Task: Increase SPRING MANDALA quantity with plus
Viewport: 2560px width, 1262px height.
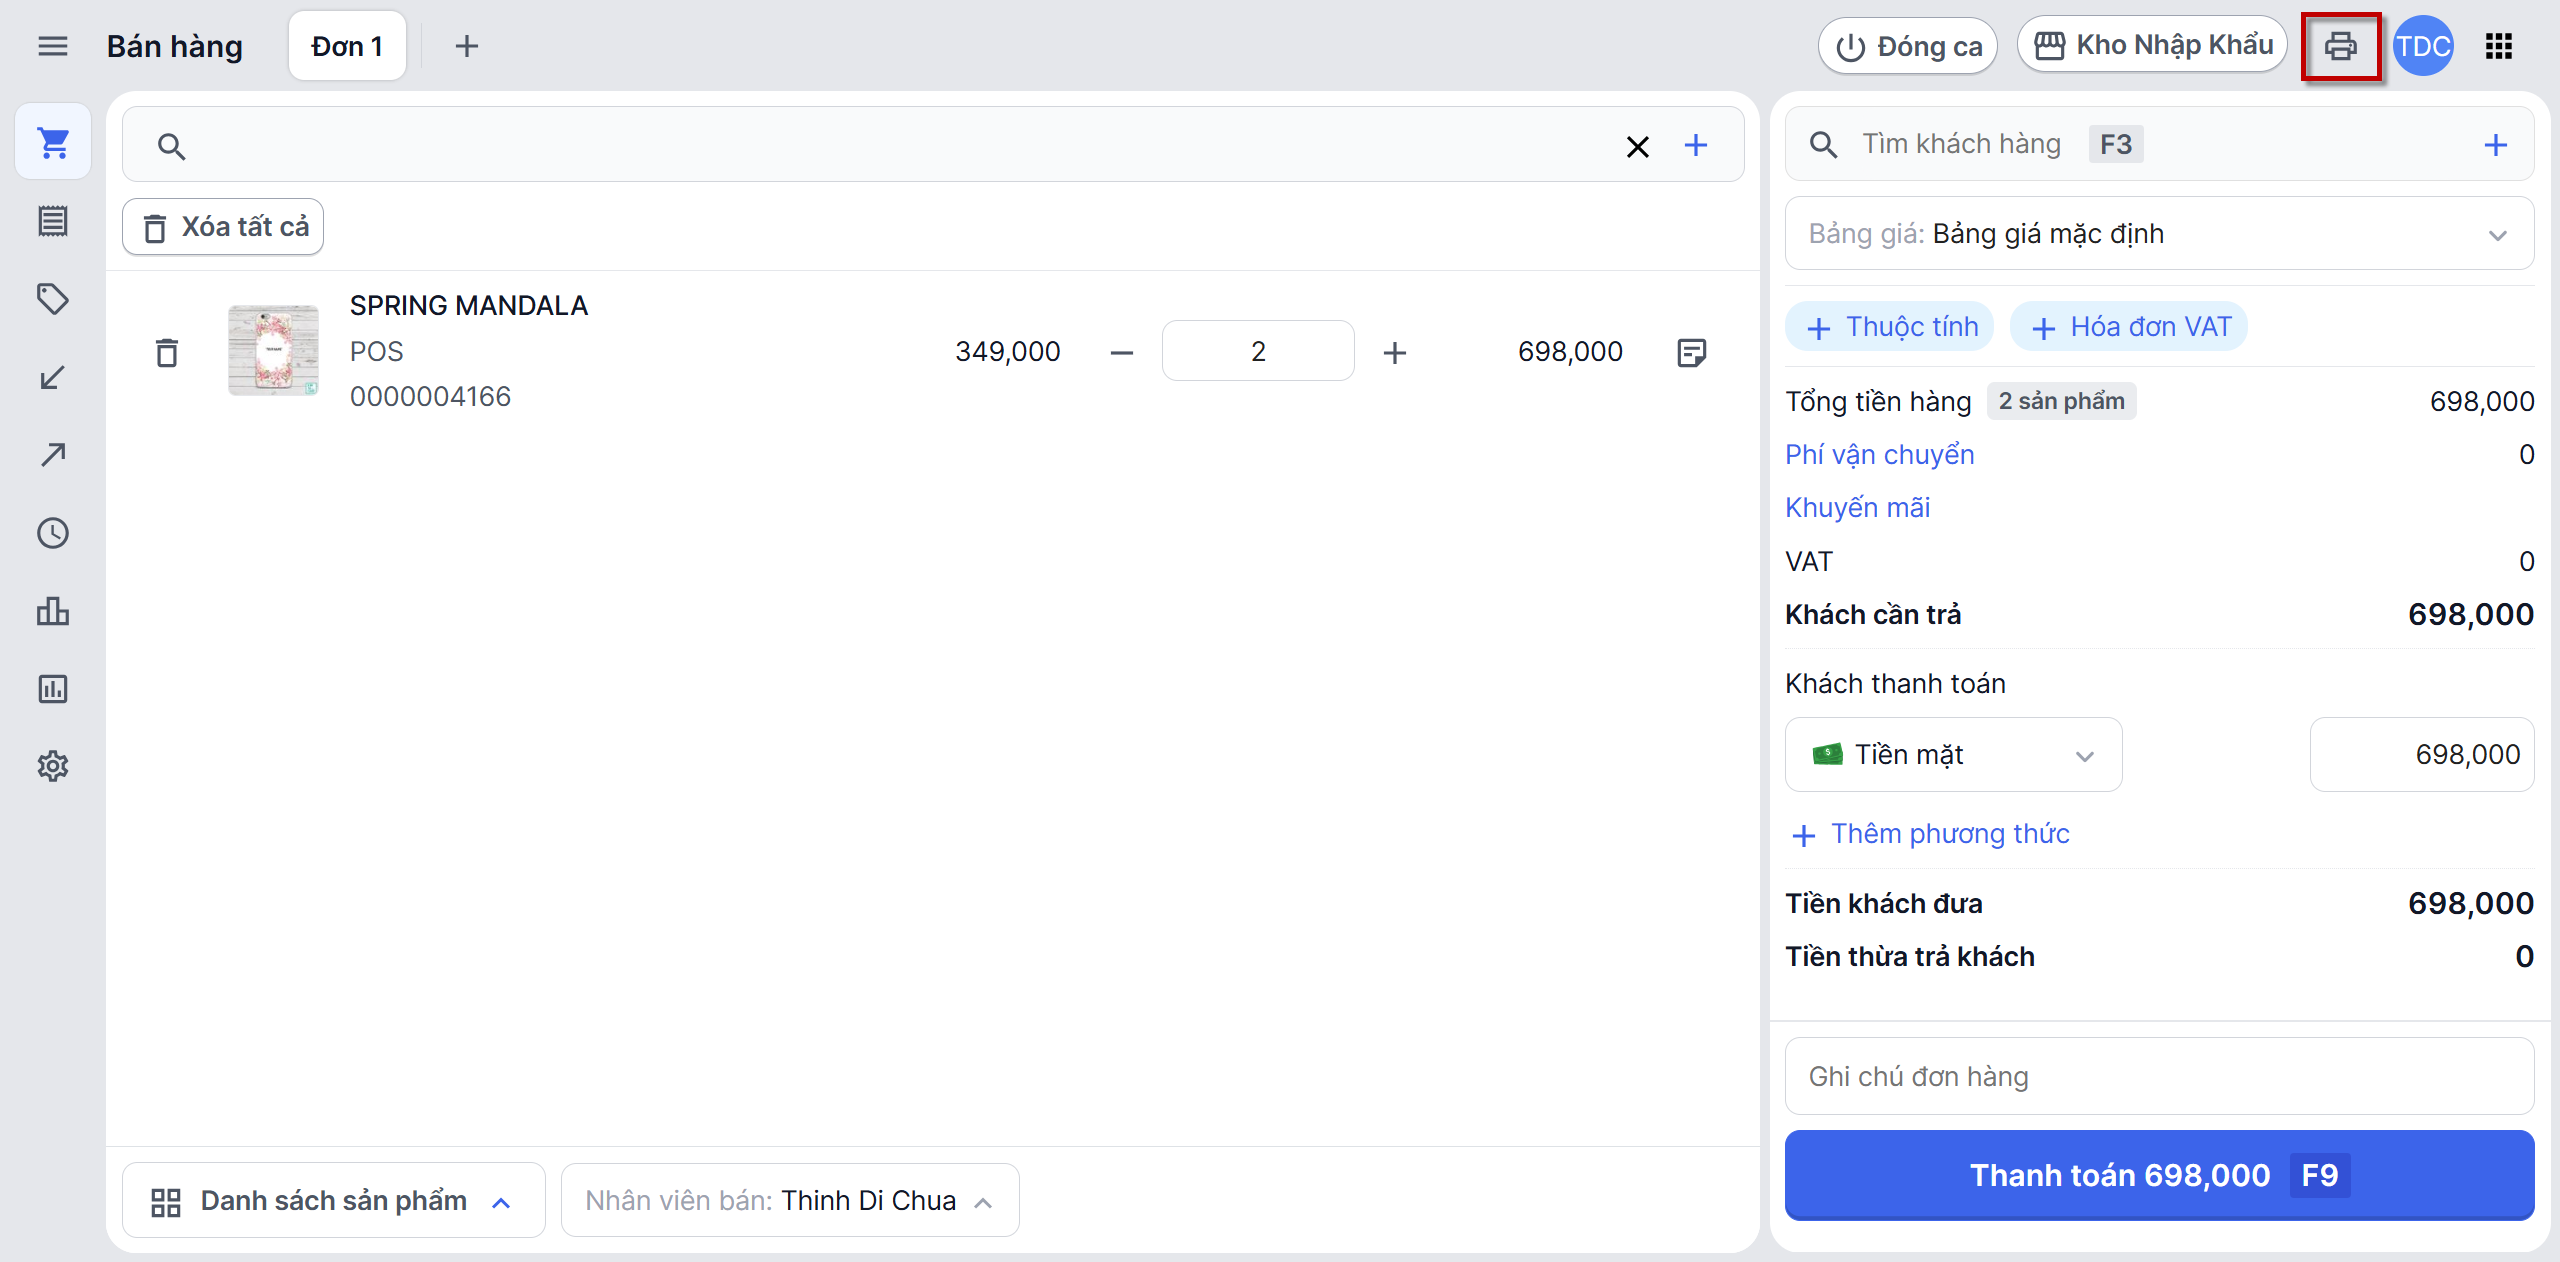Action: (1395, 352)
